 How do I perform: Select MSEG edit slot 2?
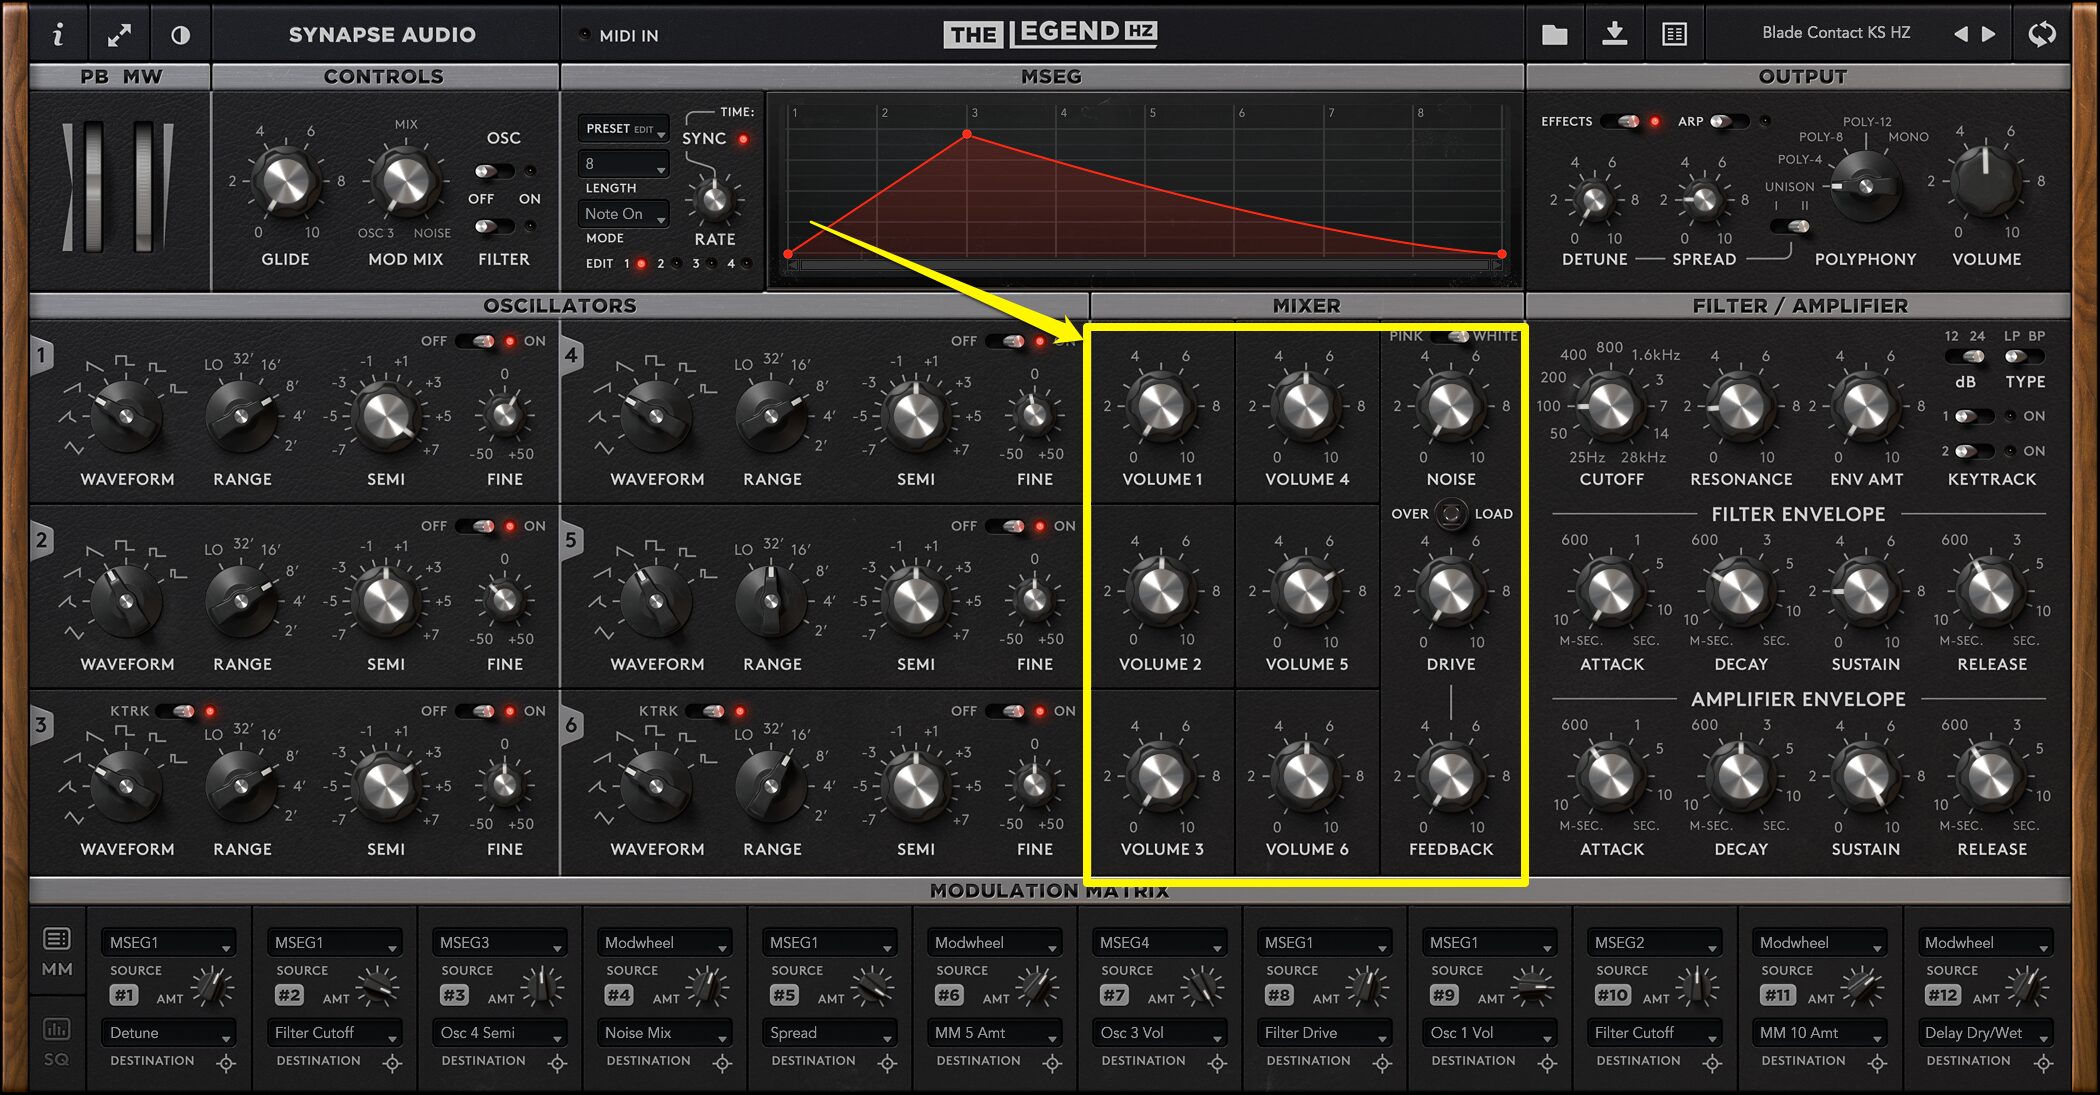pos(676,264)
